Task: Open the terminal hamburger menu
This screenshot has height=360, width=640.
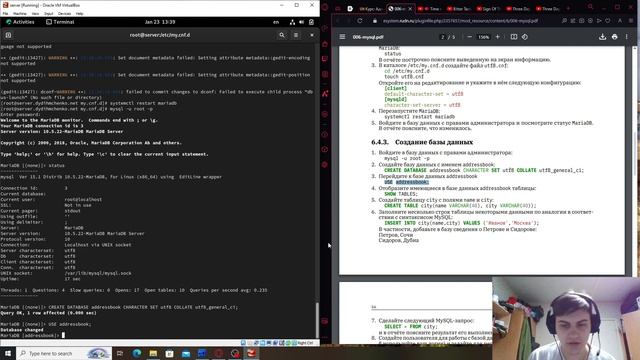Action: click(296, 35)
